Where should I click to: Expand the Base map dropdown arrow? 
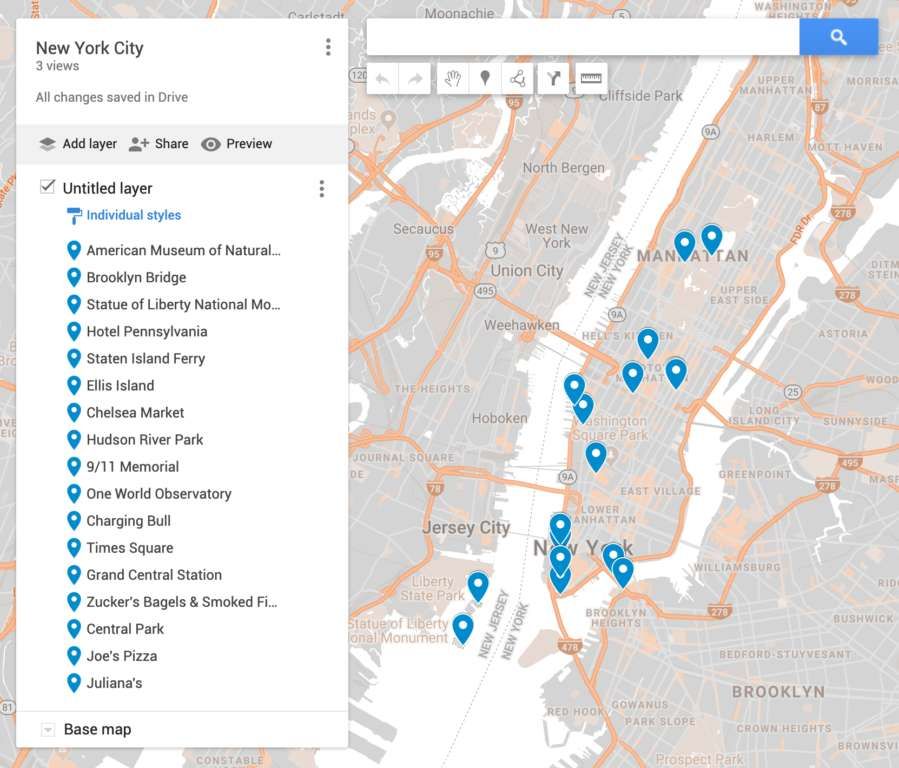(x=48, y=730)
